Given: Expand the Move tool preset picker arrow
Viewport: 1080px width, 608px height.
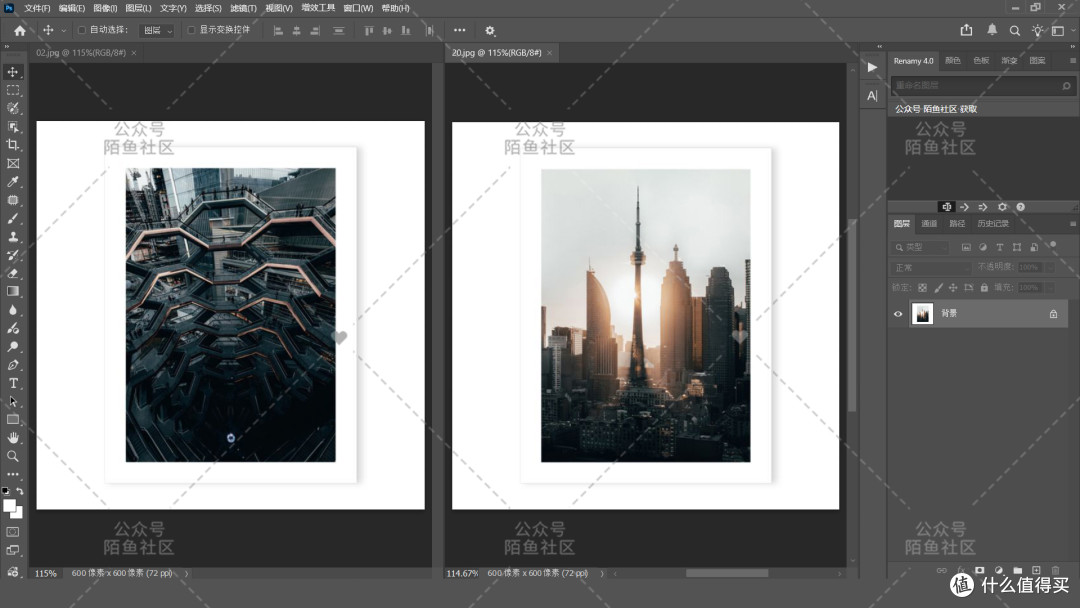Looking at the screenshot, I should (x=63, y=30).
